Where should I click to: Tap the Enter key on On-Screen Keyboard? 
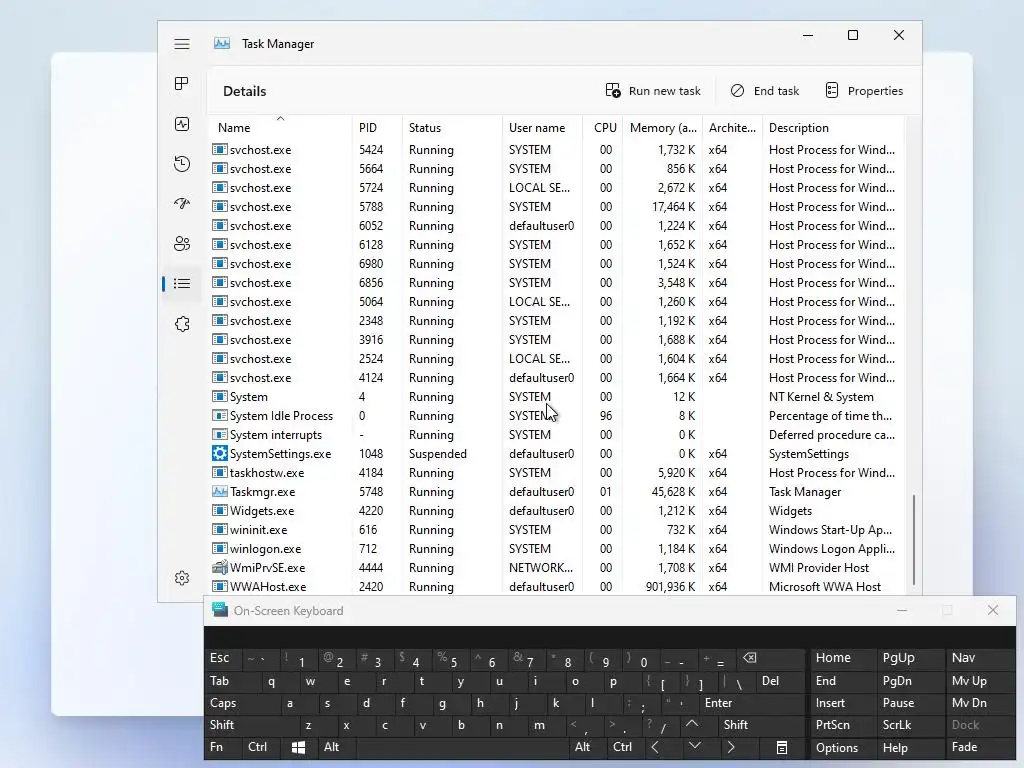[750, 703]
